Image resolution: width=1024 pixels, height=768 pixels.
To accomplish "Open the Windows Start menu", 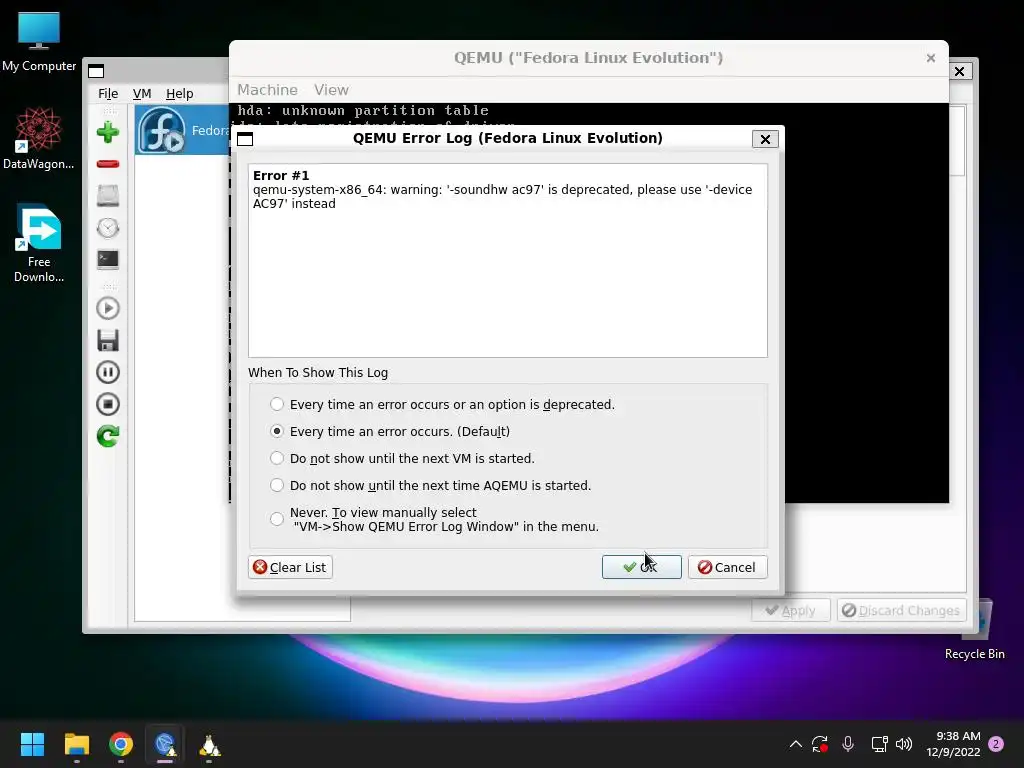I will coord(32,744).
